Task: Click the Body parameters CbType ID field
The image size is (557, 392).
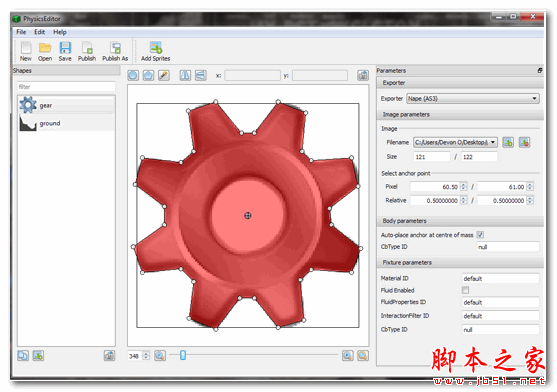Action: pyautogui.click(x=508, y=247)
